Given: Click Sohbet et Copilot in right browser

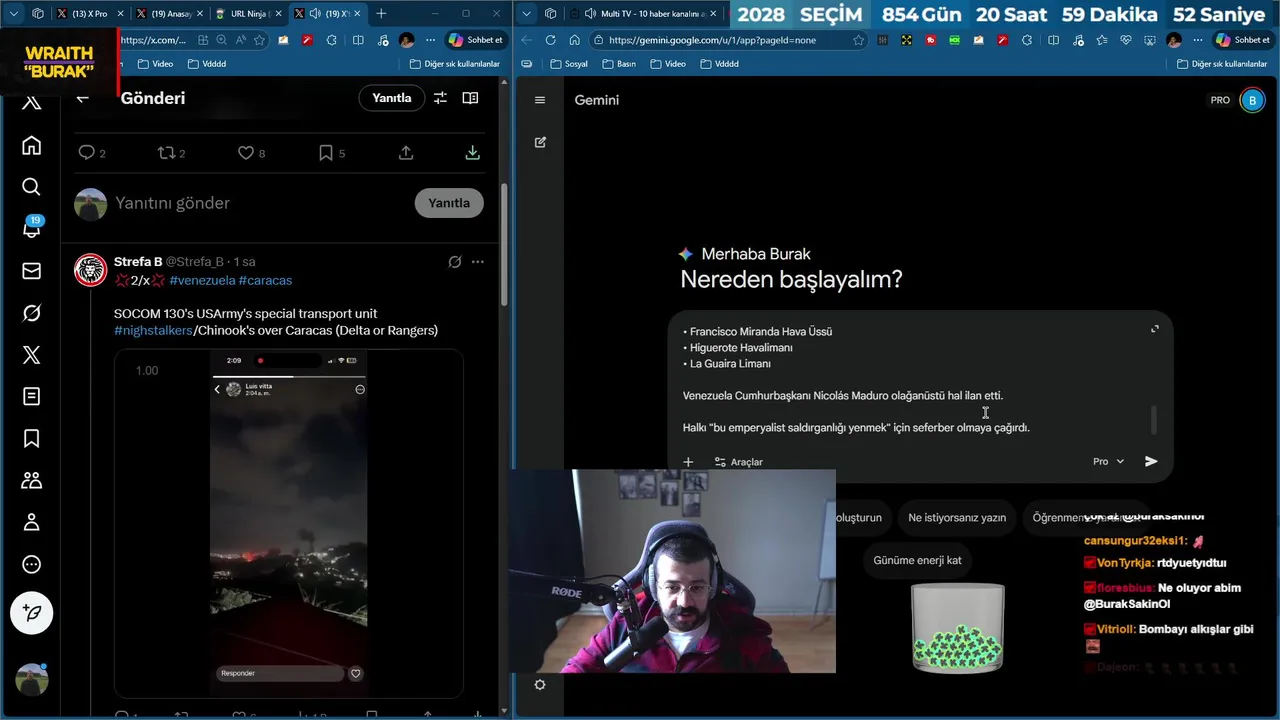Looking at the screenshot, I should tap(1242, 40).
